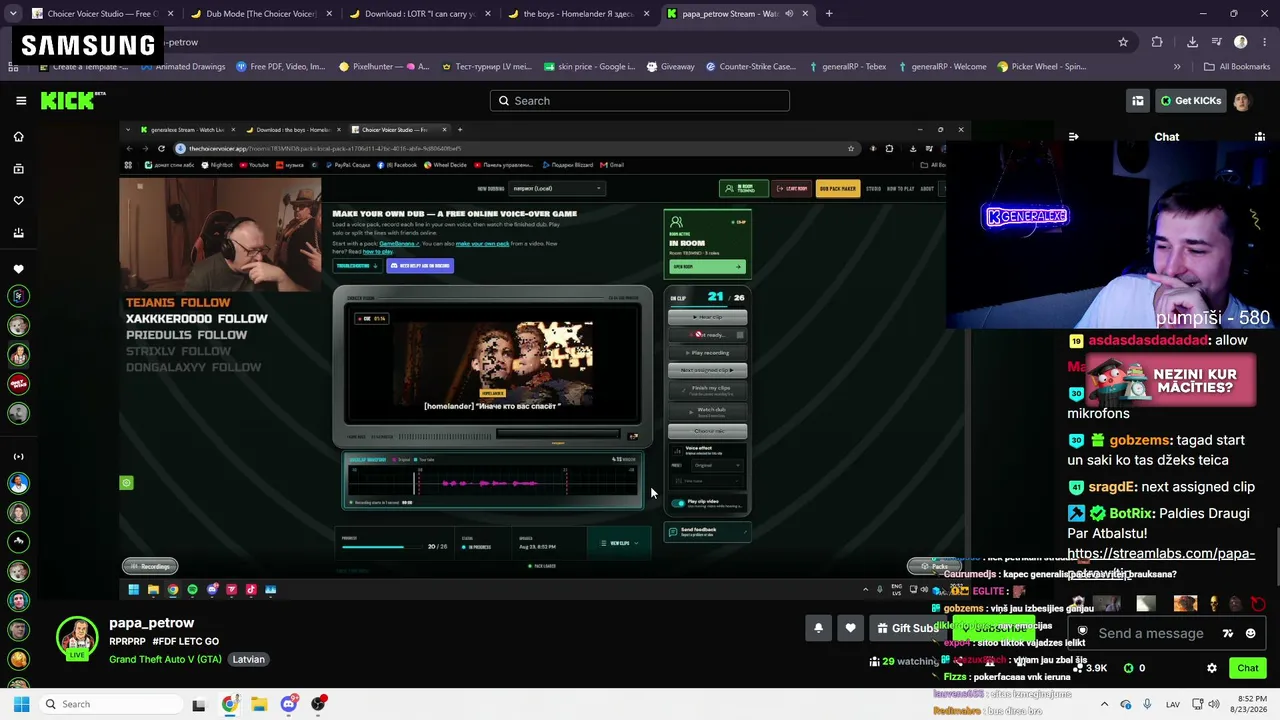Collapse the chat panel with arrow icon

1073,137
